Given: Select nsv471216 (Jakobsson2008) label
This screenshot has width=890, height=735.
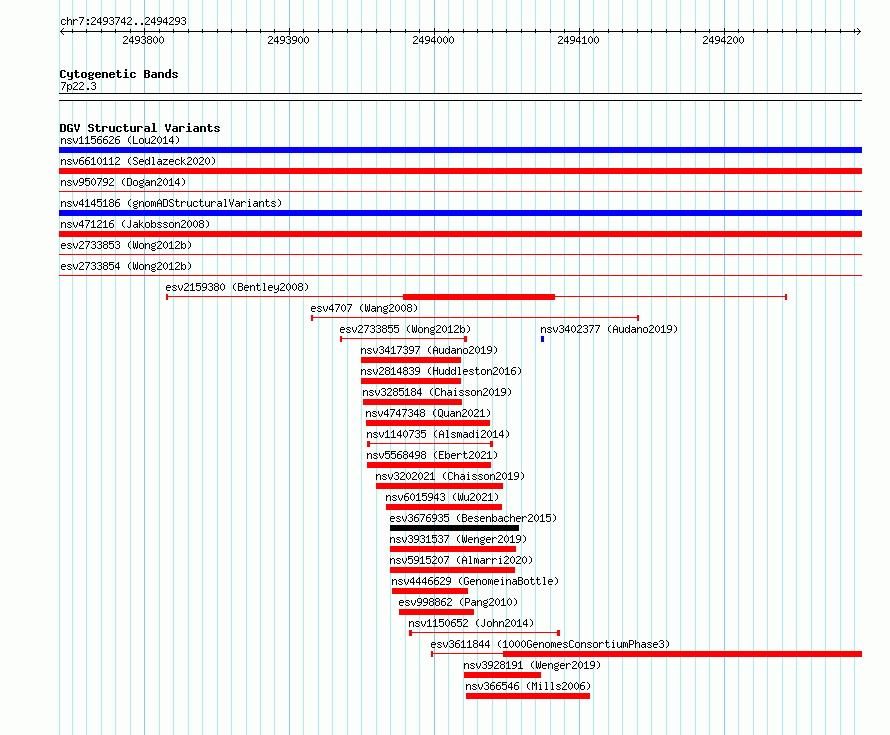Looking at the screenshot, I should (x=135, y=224).
